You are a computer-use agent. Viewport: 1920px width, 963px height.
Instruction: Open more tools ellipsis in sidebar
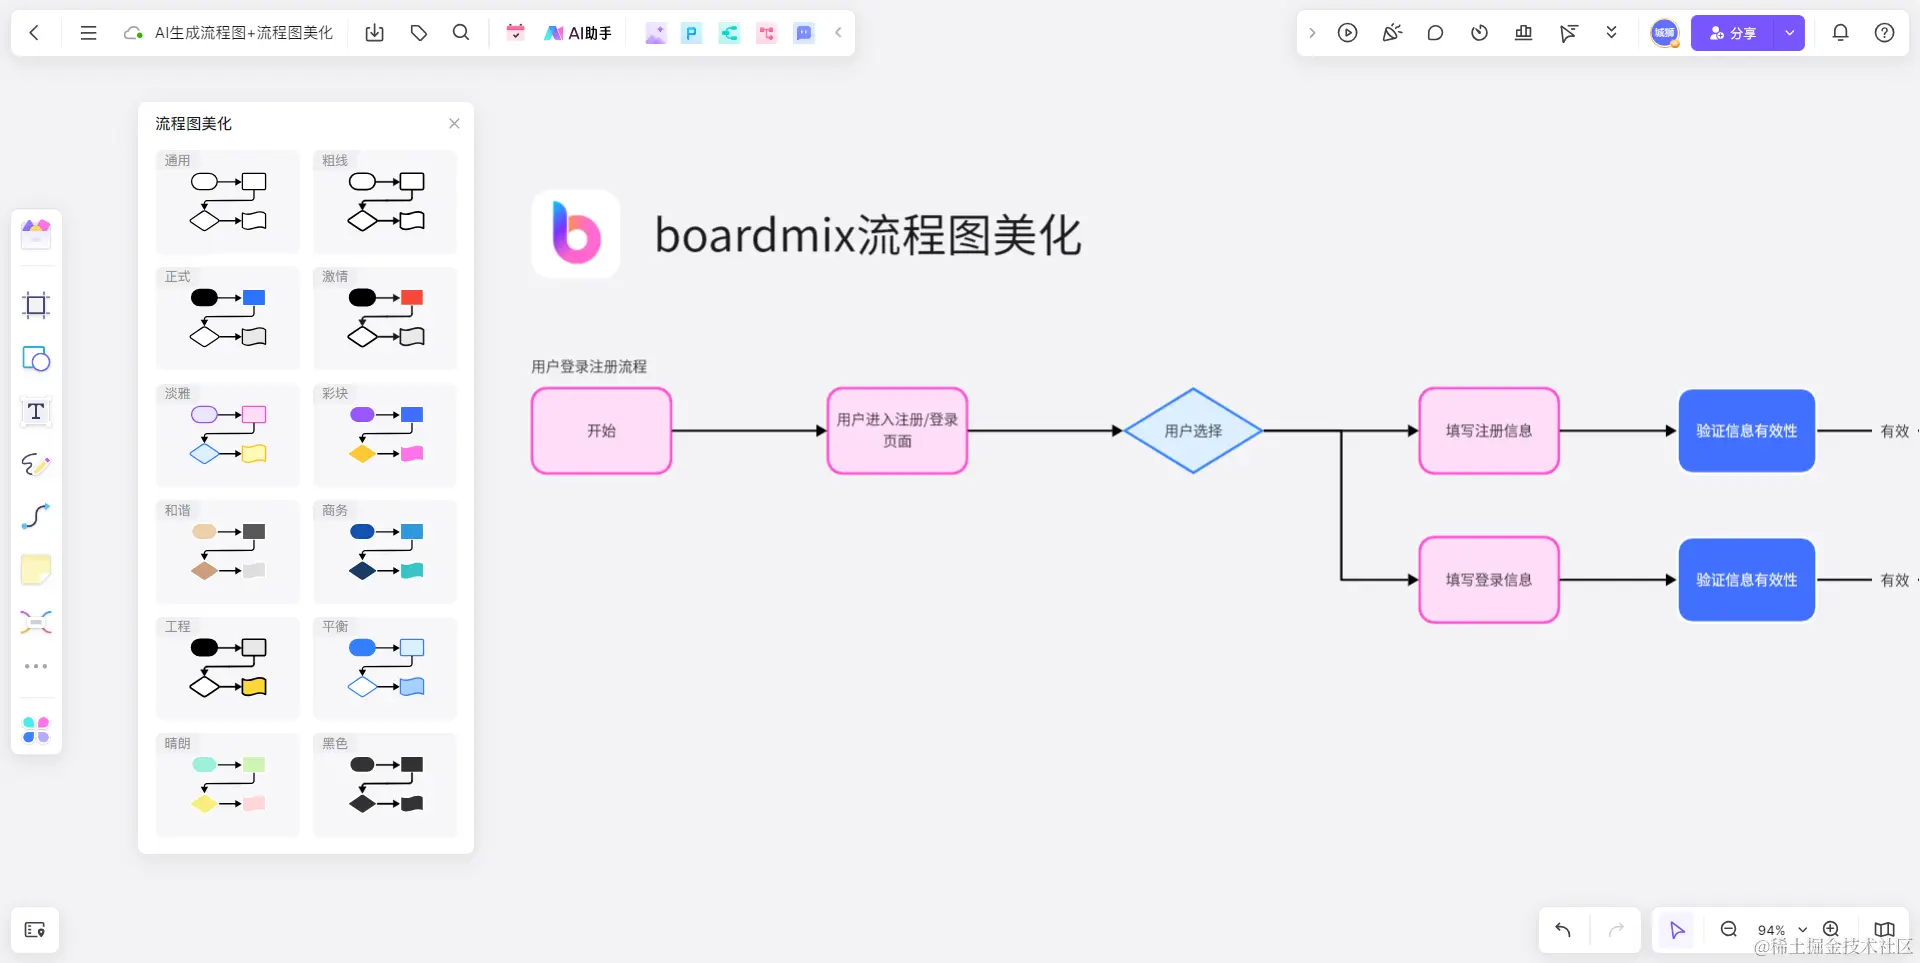[36, 666]
